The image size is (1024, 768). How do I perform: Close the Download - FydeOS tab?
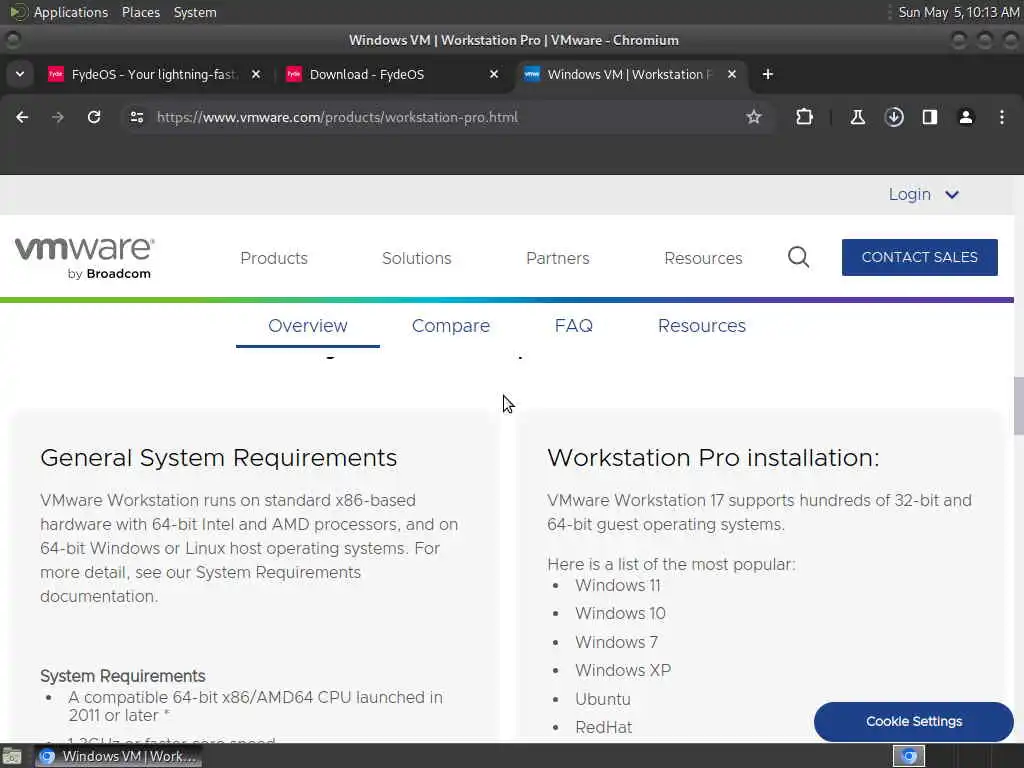pyautogui.click(x=494, y=74)
